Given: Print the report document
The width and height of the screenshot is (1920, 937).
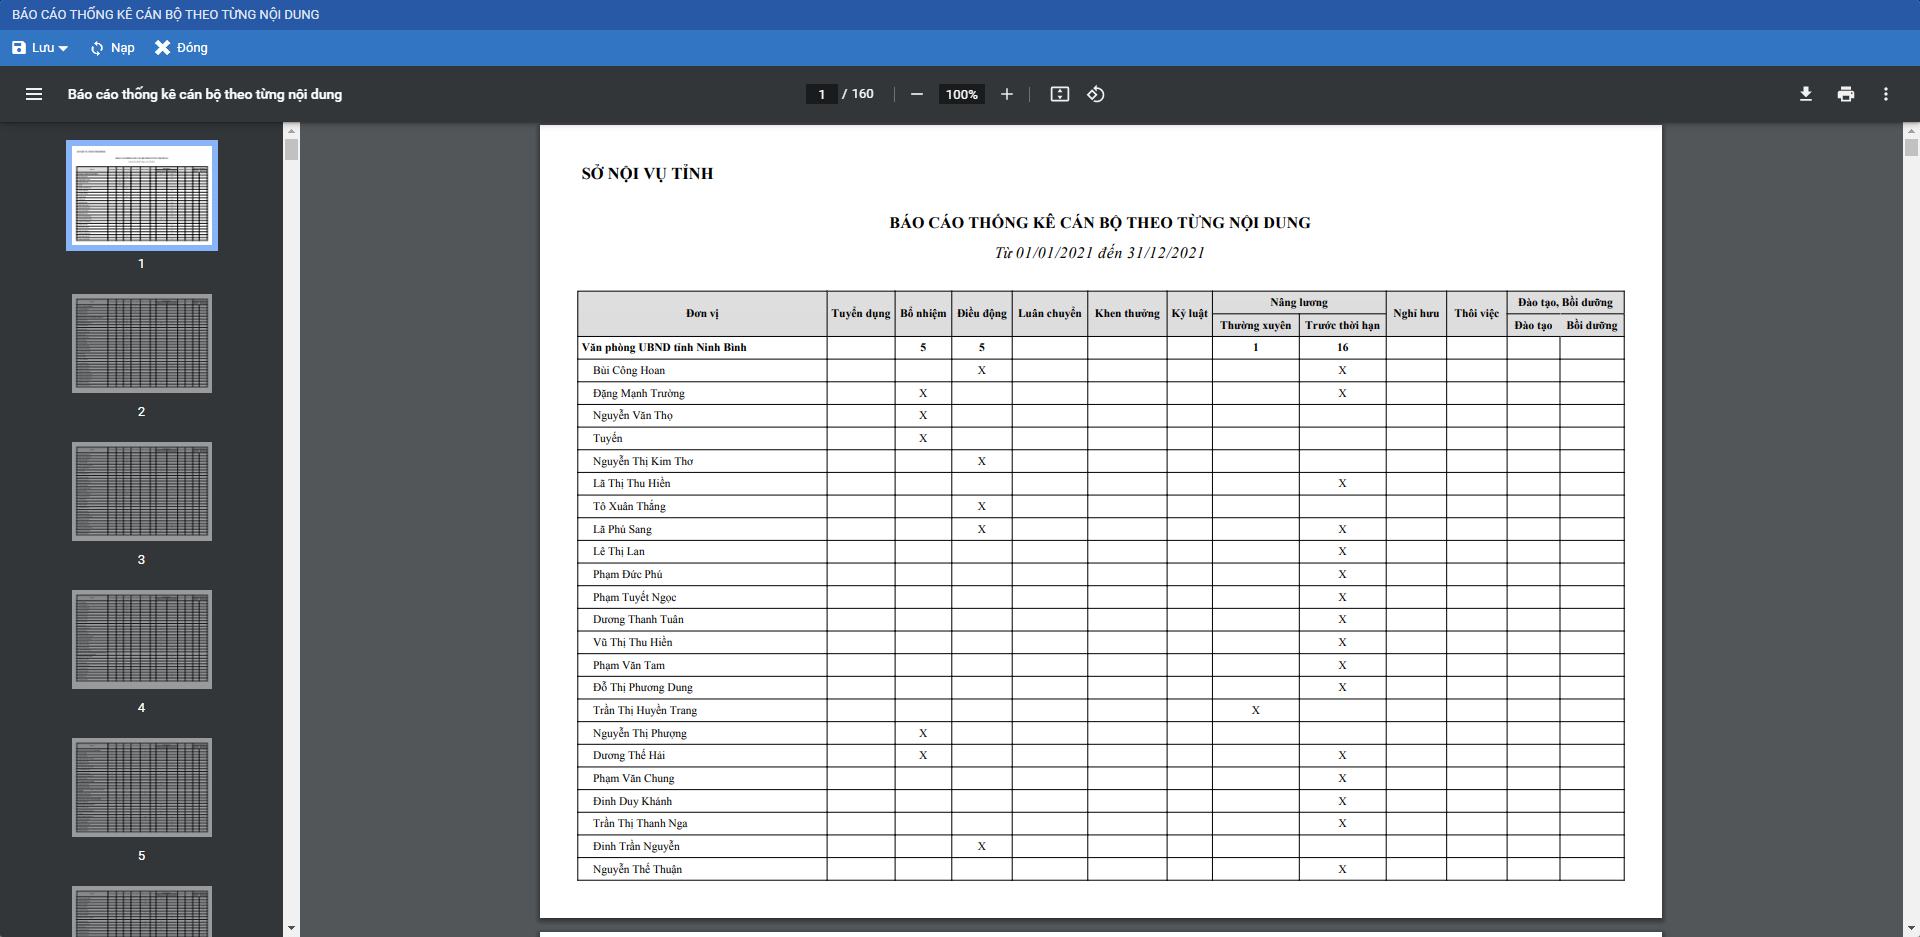Looking at the screenshot, I should [x=1846, y=94].
